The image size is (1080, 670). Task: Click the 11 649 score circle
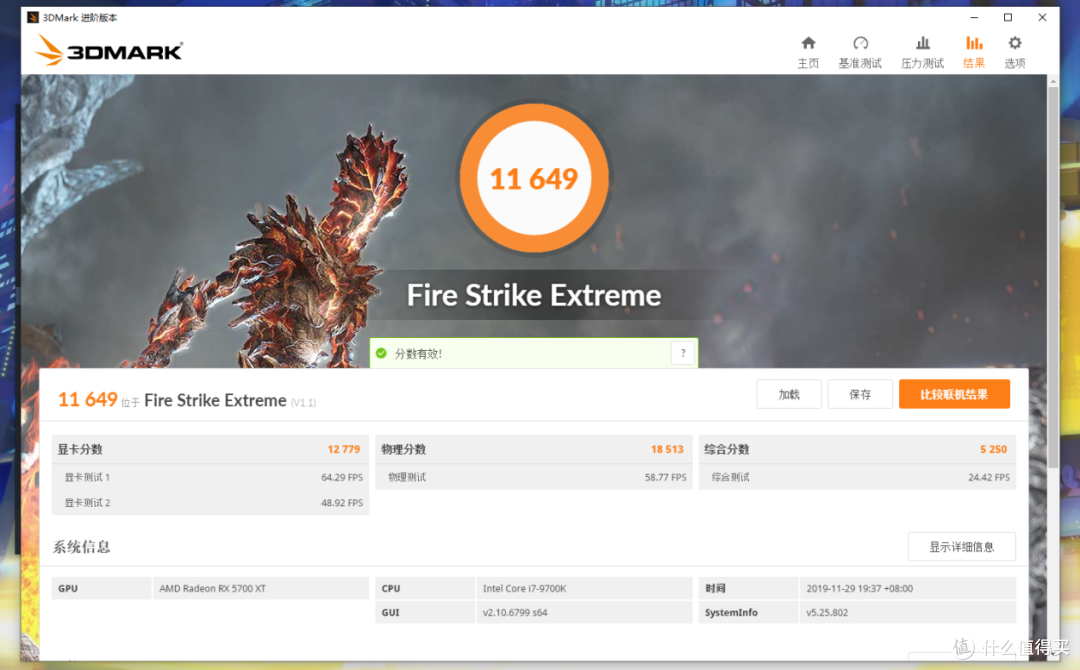534,178
